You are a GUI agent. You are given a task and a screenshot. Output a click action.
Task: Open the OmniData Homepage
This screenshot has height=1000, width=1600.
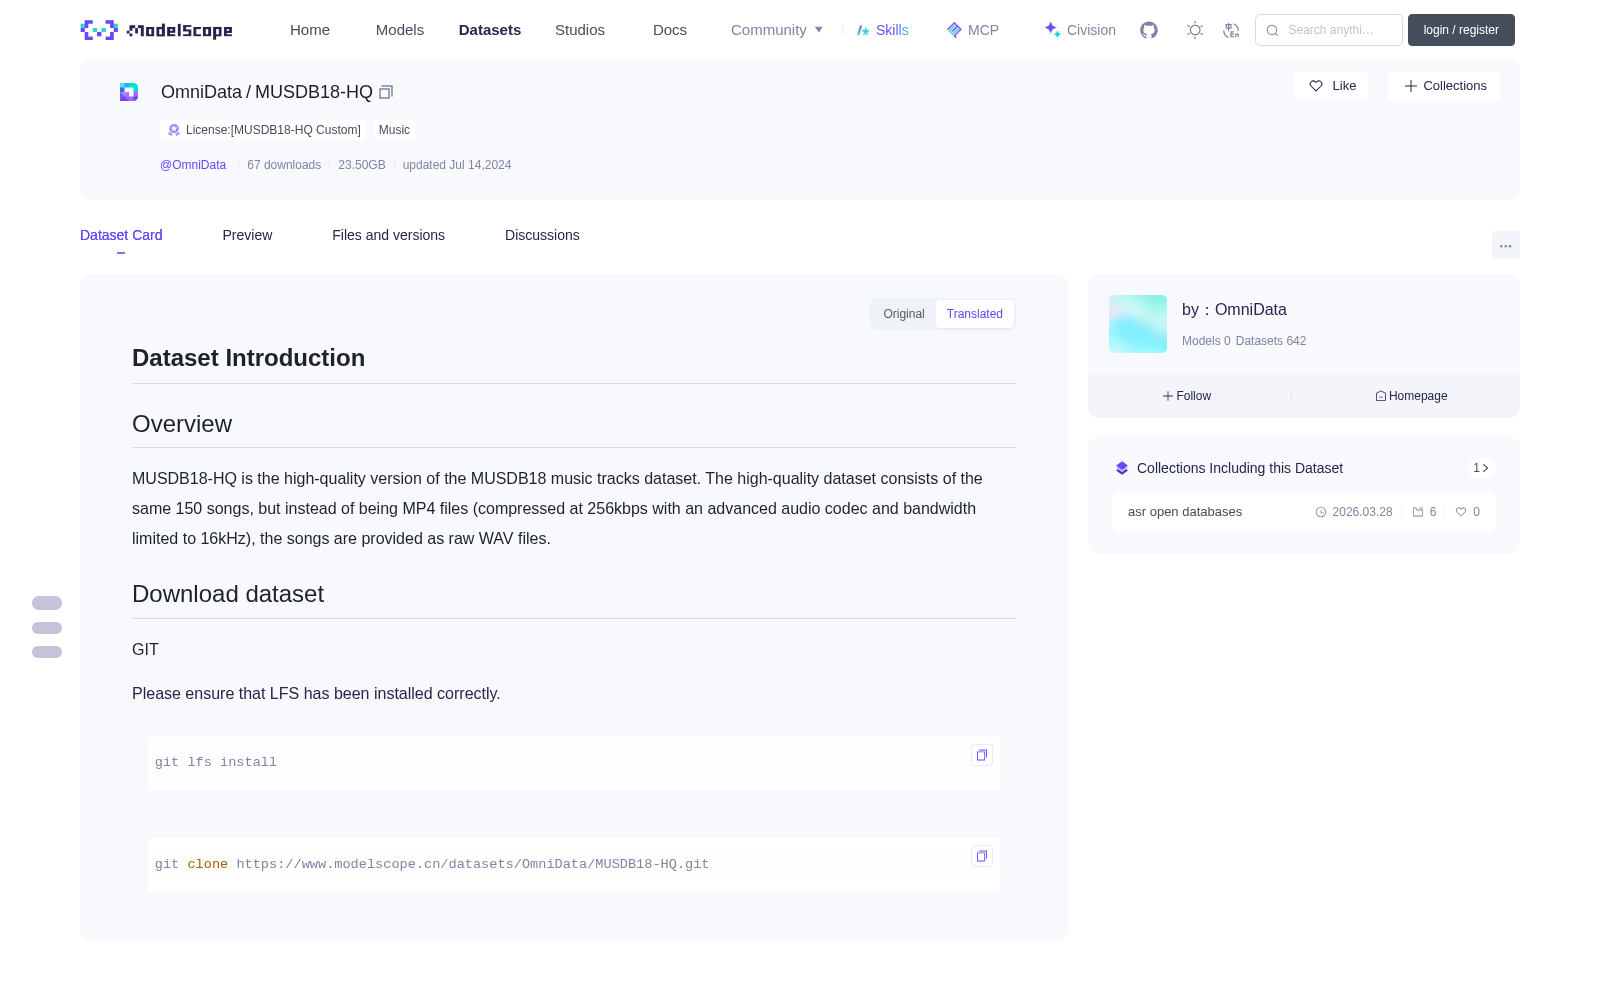click(x=1411, y=396)
